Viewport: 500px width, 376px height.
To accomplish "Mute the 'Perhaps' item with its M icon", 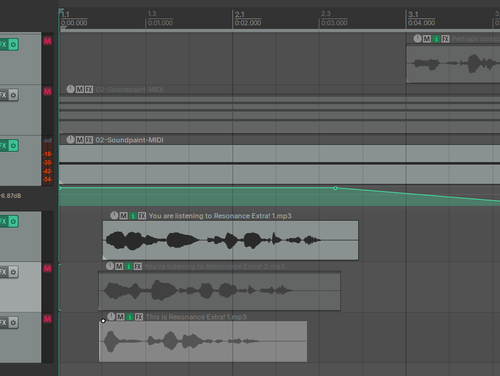I will [427, 39].
